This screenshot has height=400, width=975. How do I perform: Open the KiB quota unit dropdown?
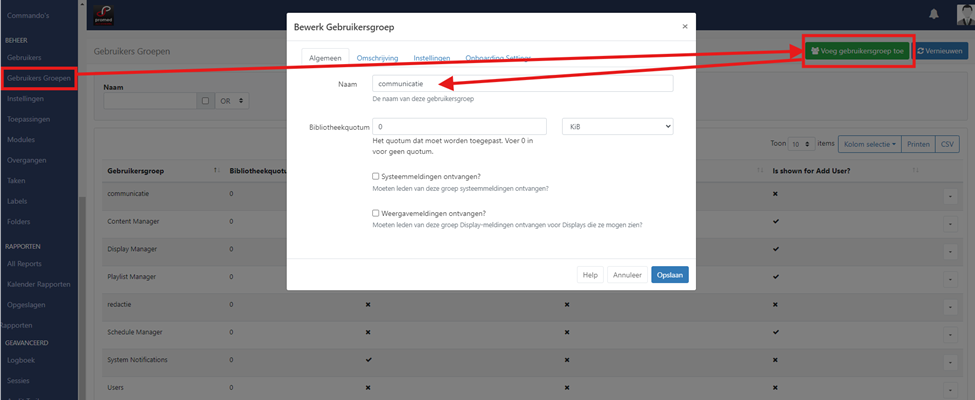(617, 126)
